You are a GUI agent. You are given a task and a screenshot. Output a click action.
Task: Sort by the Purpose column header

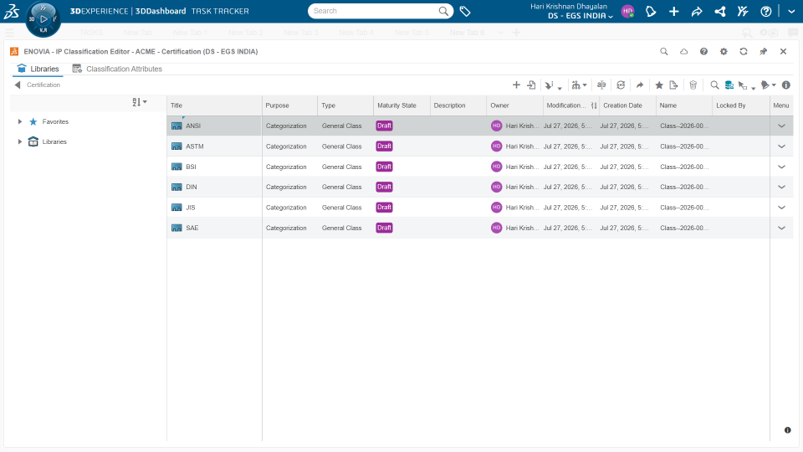pos(277,105)
